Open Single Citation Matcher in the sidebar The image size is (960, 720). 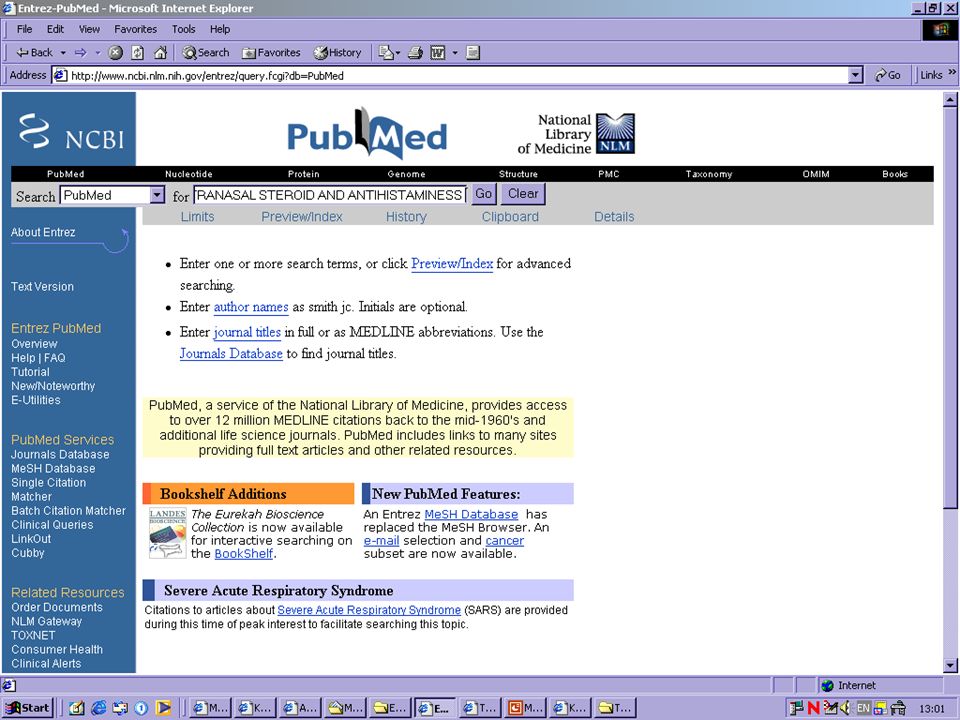48,489
